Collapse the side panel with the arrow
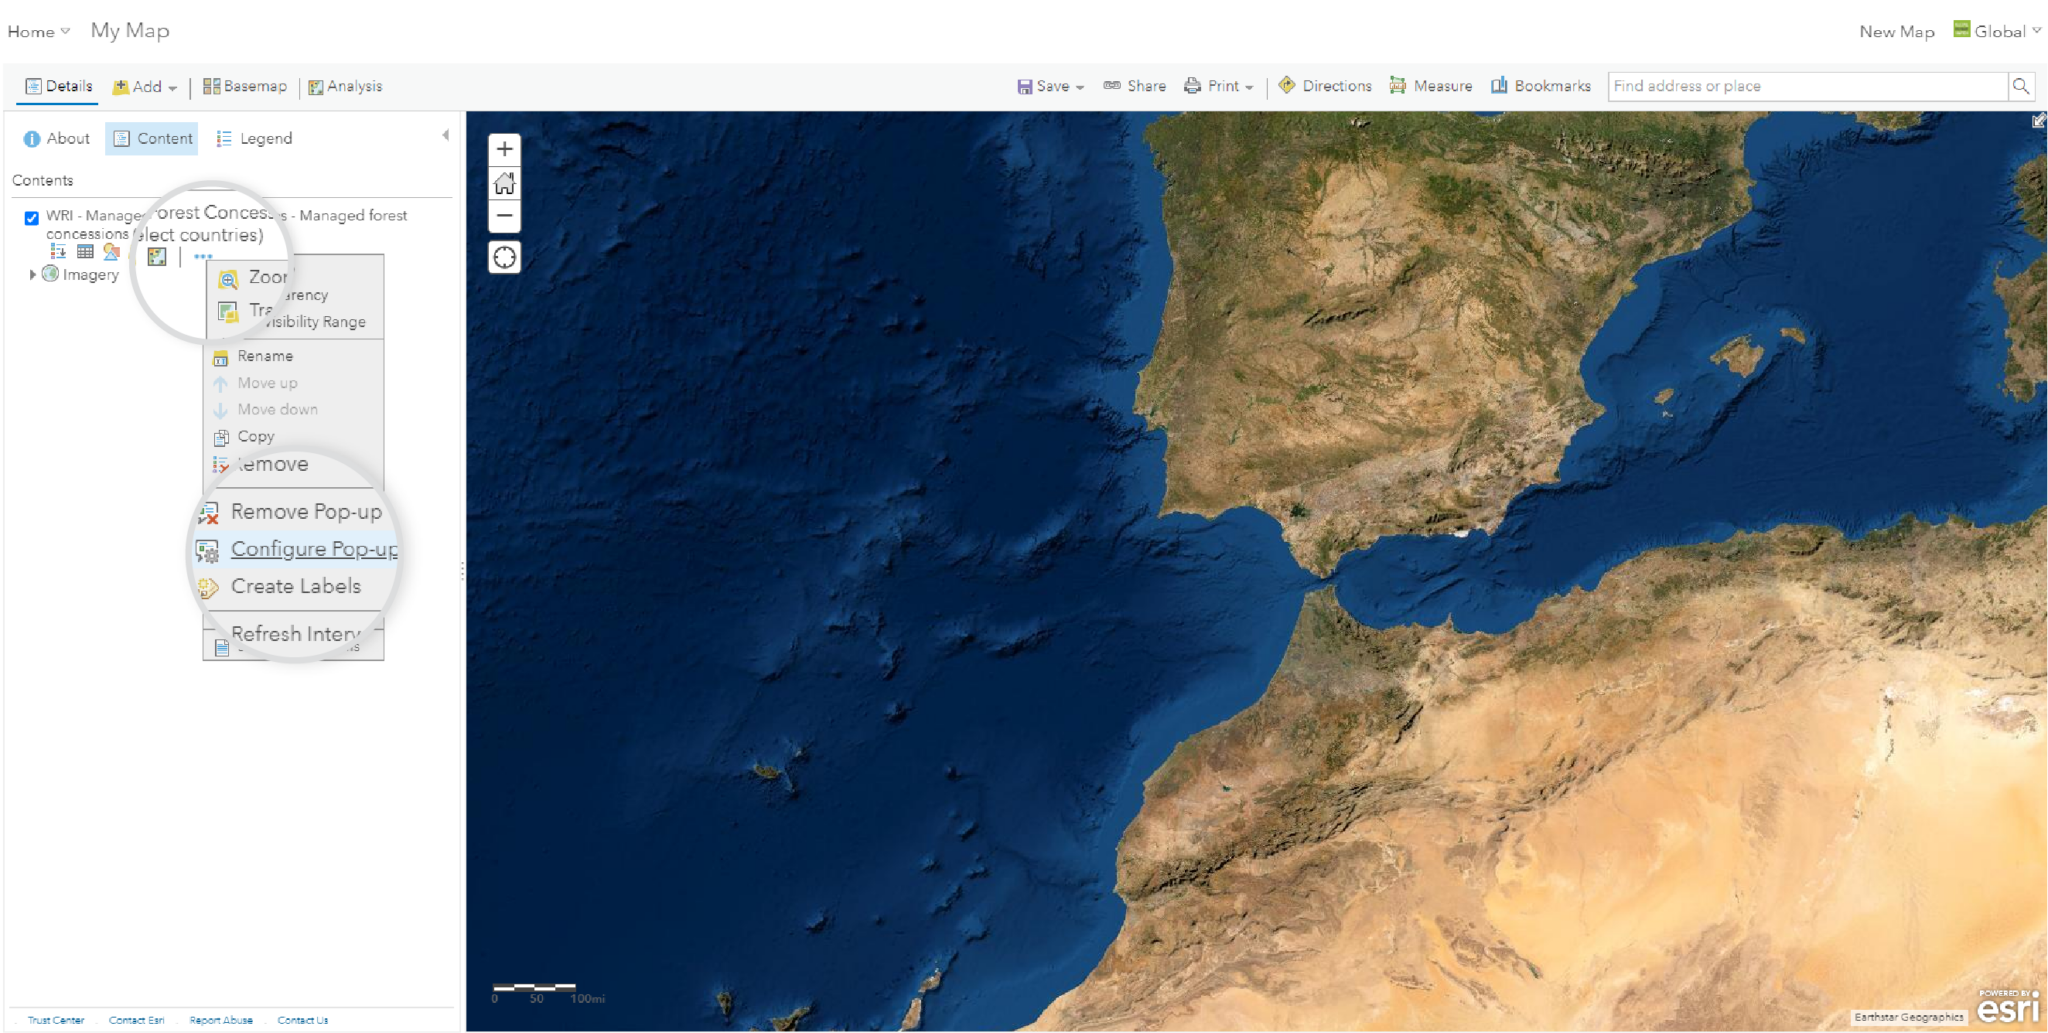This screenshot has width=2048, height=1033. pyautogui.click(x=445, y=135)
